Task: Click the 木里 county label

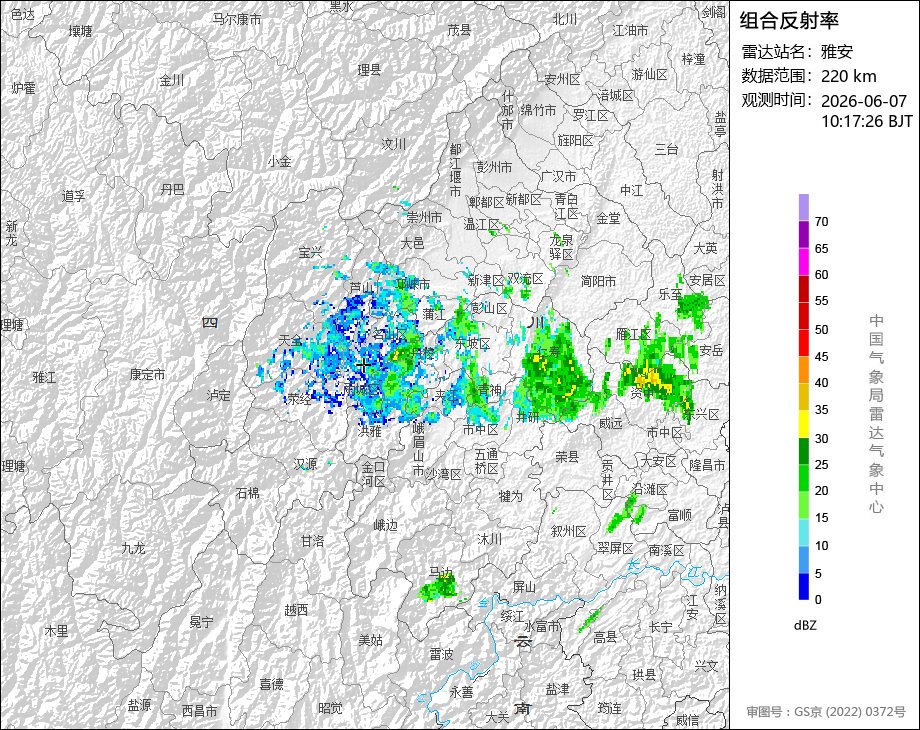Action: [56, 631]
